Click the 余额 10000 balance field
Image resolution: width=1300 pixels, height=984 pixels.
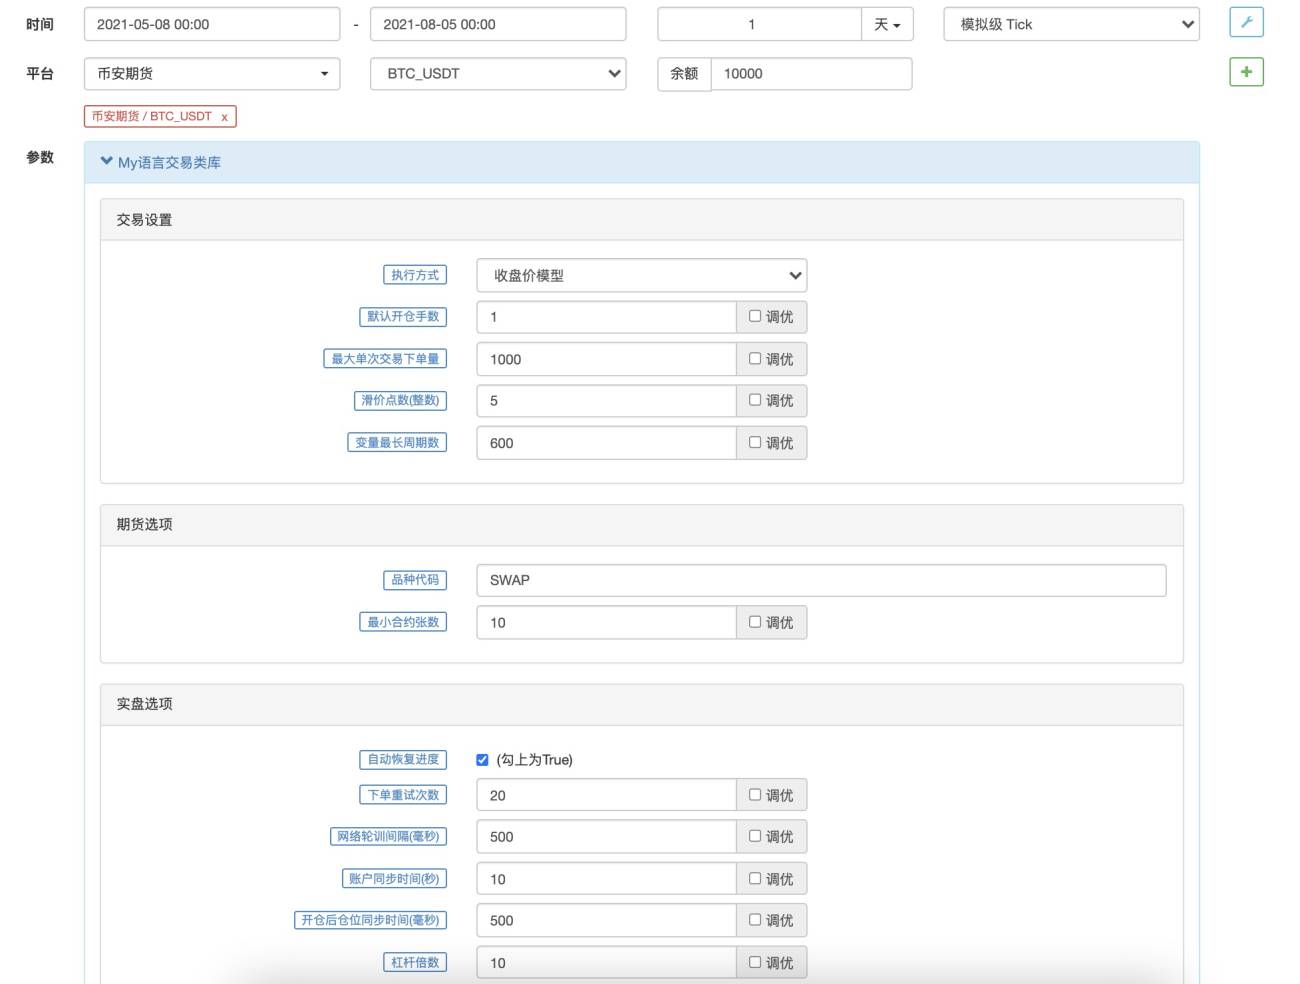click(811, 73)
